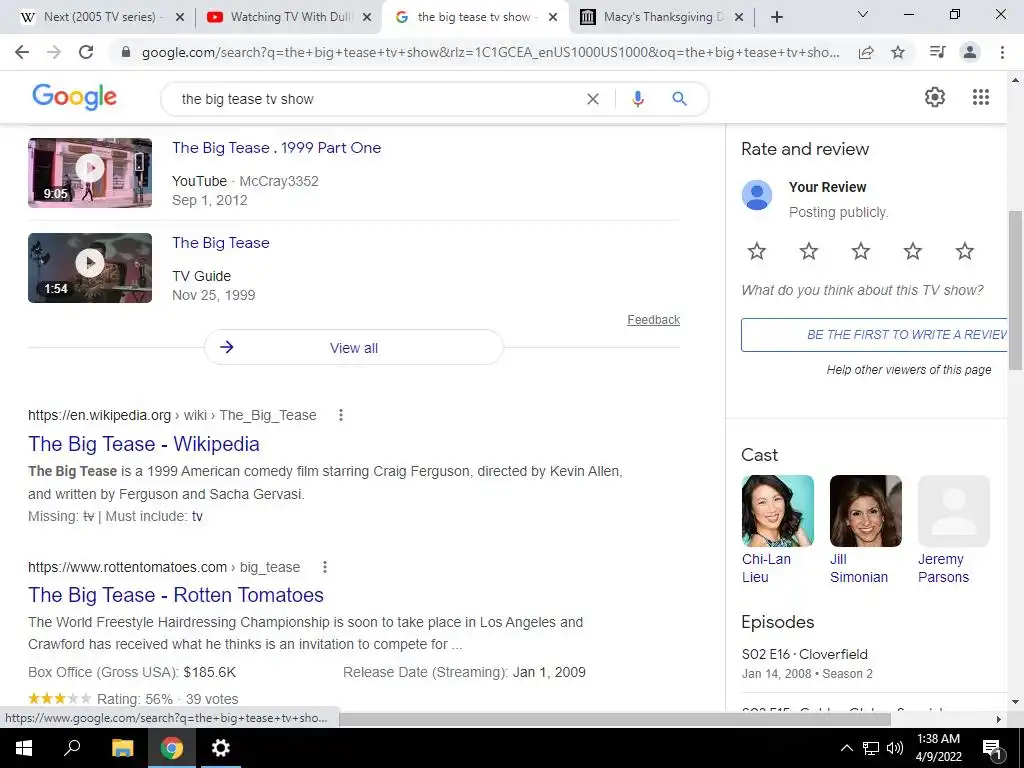Select the big tease tv show tab
The image size is (1024, 768).
click(473, 17)
